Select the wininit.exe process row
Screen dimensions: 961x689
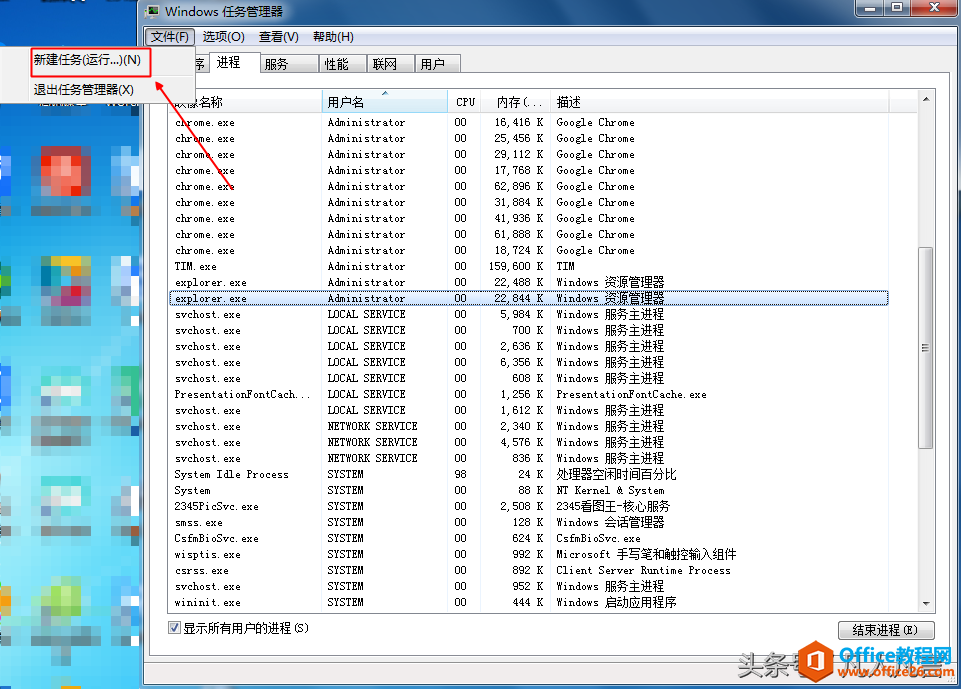(528, 603)
